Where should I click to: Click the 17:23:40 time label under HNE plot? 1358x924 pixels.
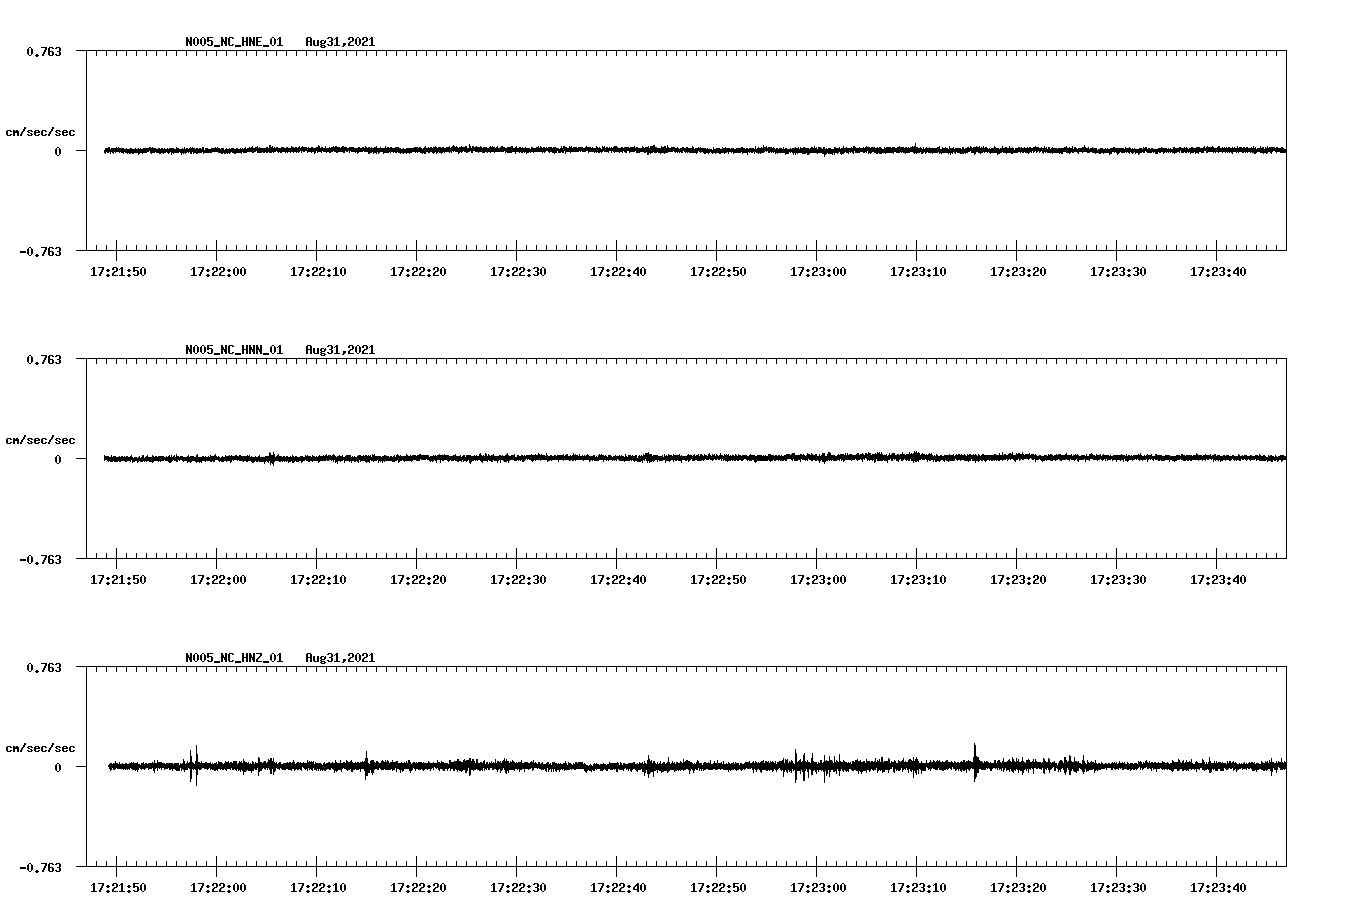tap(1218, 272)
